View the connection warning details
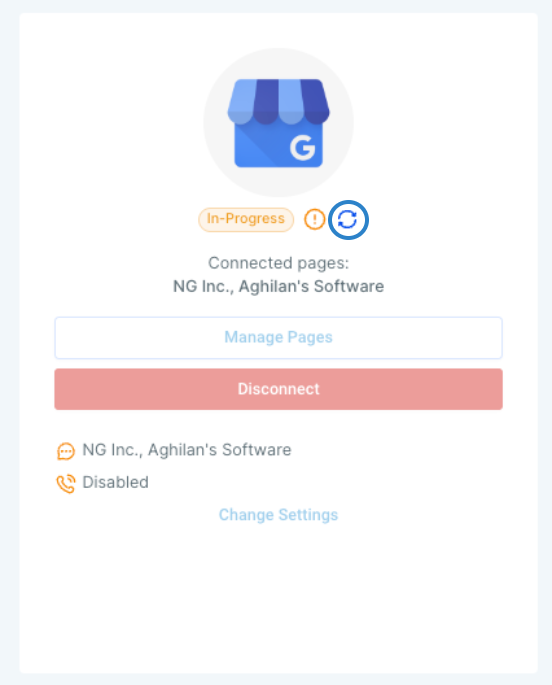The image size is (552, 685). [314, 219]
